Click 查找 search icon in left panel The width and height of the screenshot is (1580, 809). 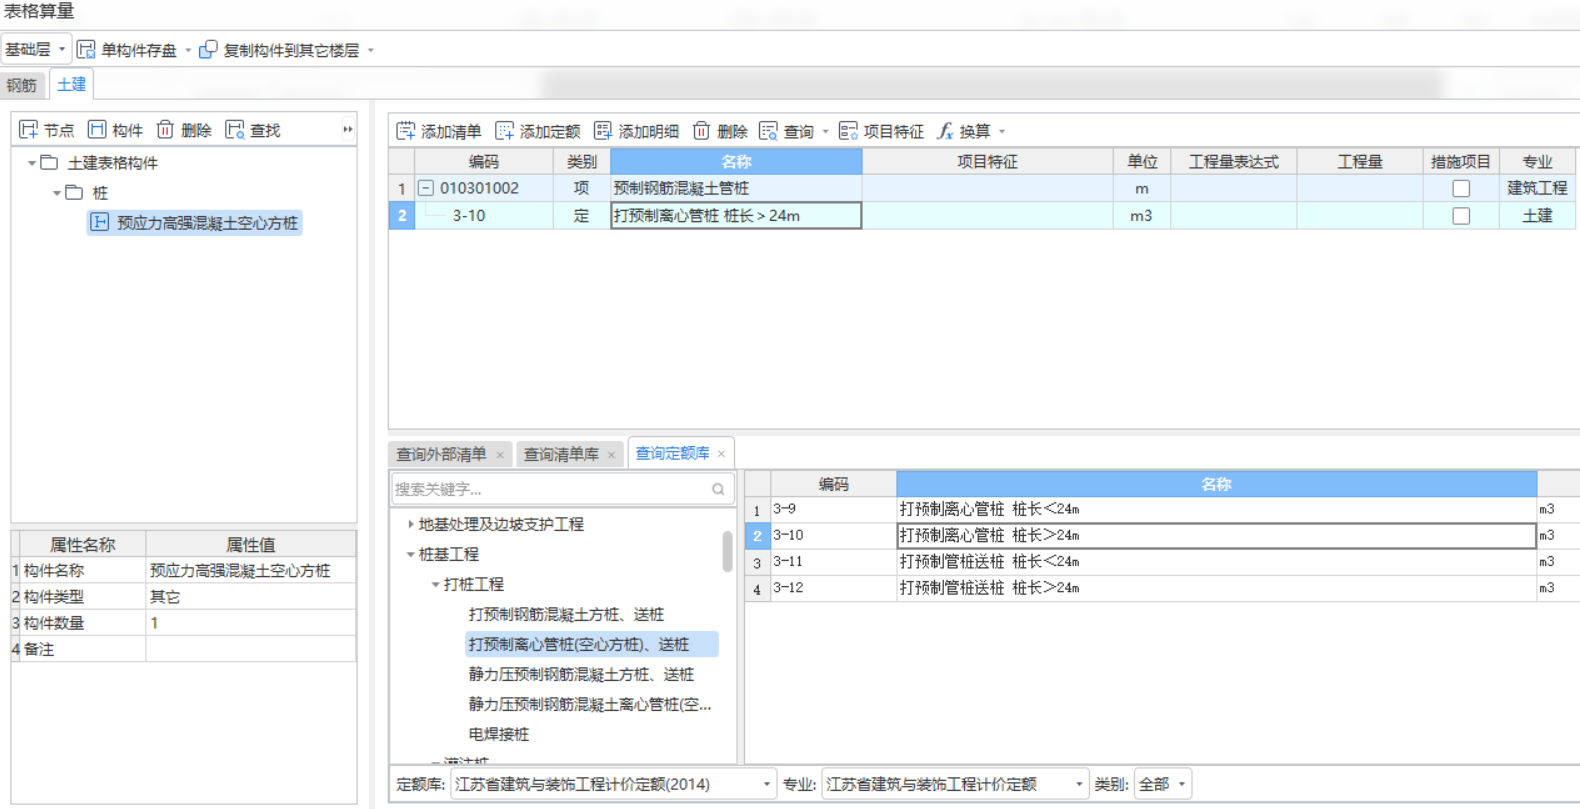[235, 130]
